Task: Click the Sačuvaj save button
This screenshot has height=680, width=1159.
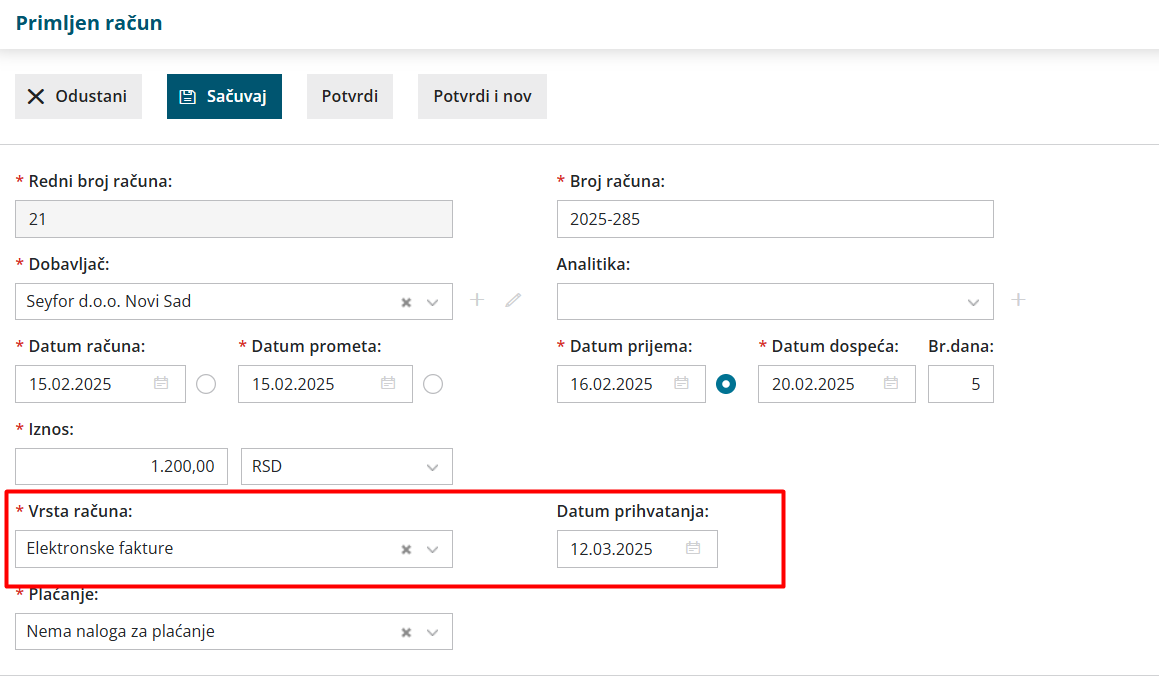Action: point(224,96)
